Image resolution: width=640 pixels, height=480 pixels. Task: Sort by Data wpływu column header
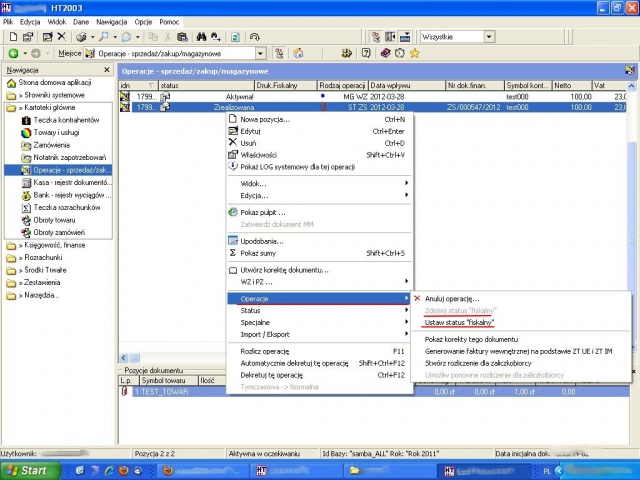click(x=407, y=85)
